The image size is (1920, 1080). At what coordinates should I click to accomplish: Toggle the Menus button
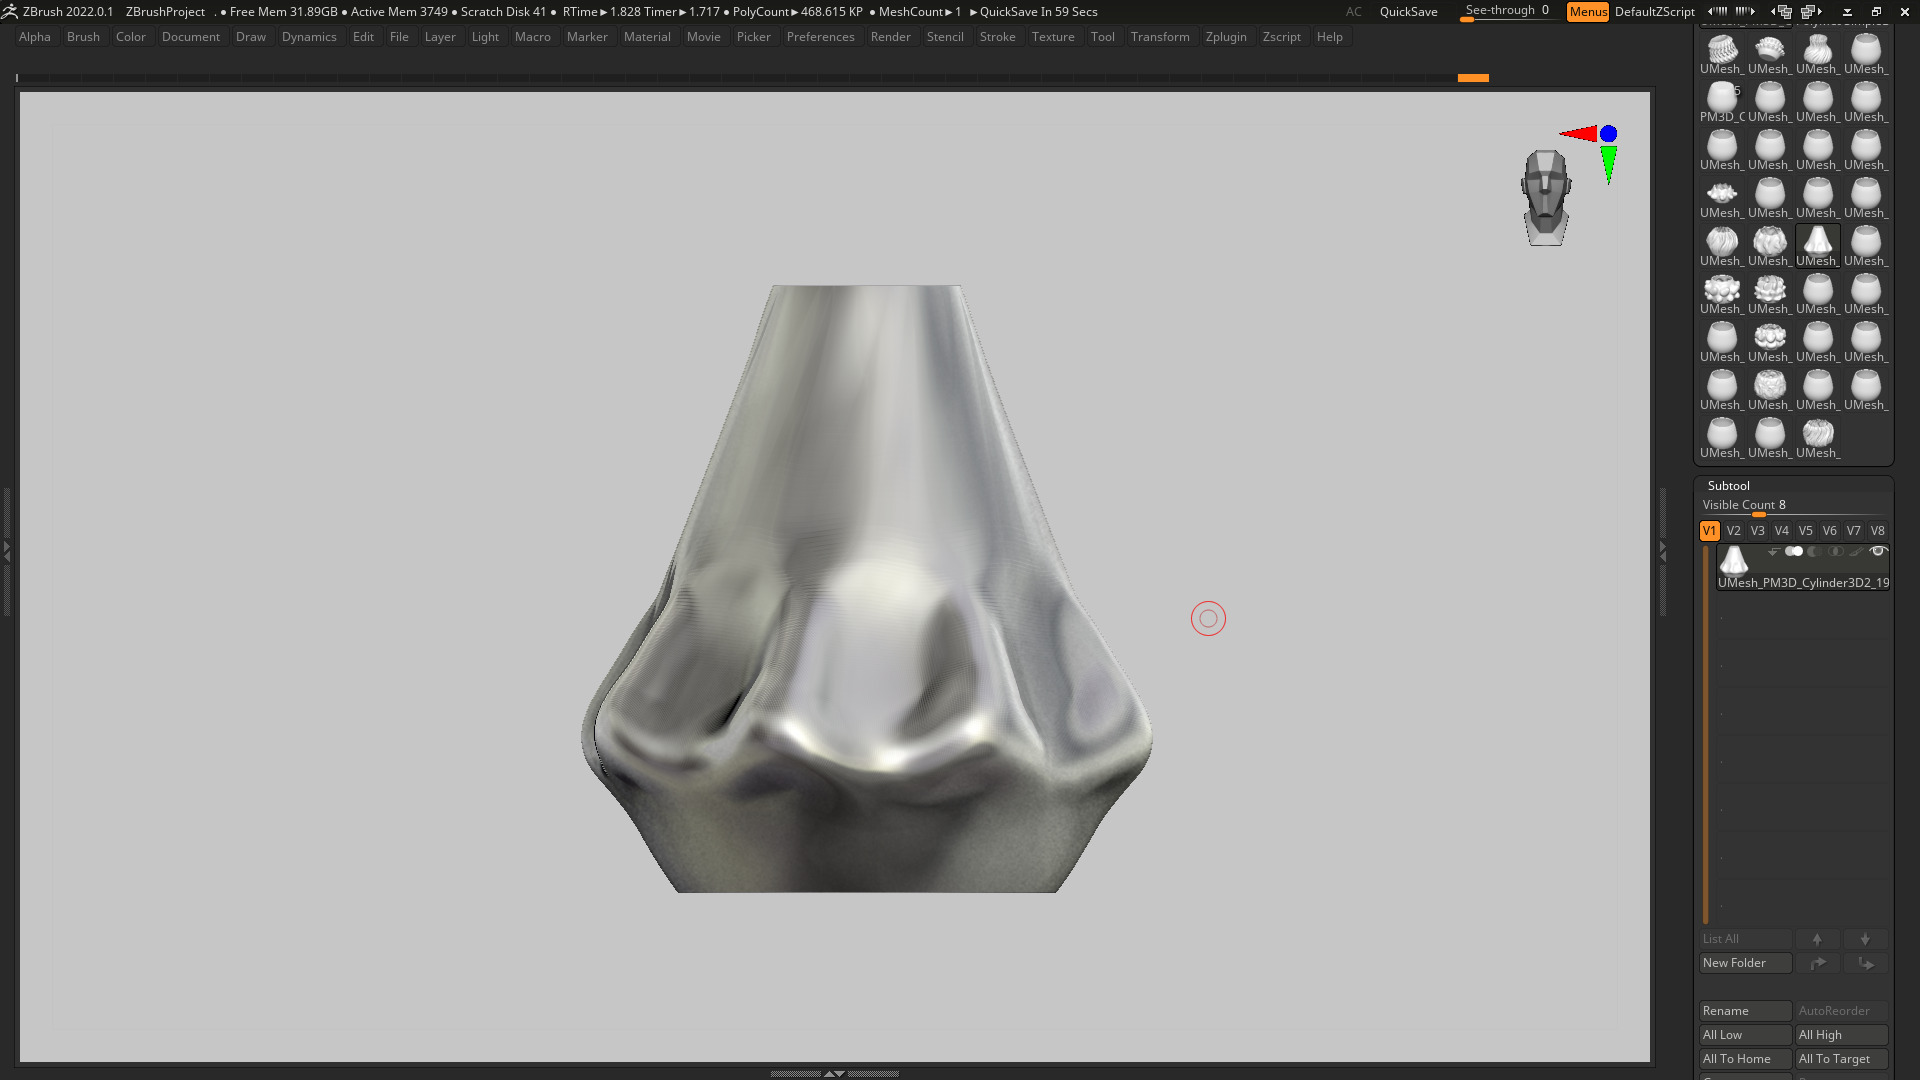click(x=1587, y=12)
